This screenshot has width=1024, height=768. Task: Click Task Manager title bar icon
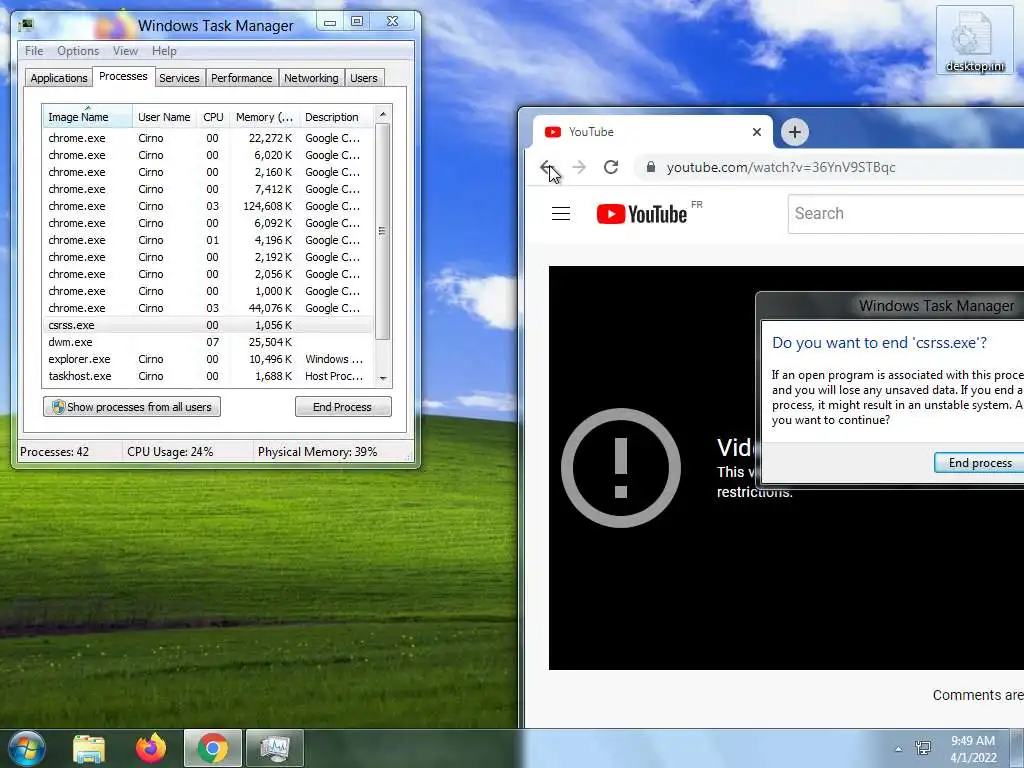pos(26,25)
